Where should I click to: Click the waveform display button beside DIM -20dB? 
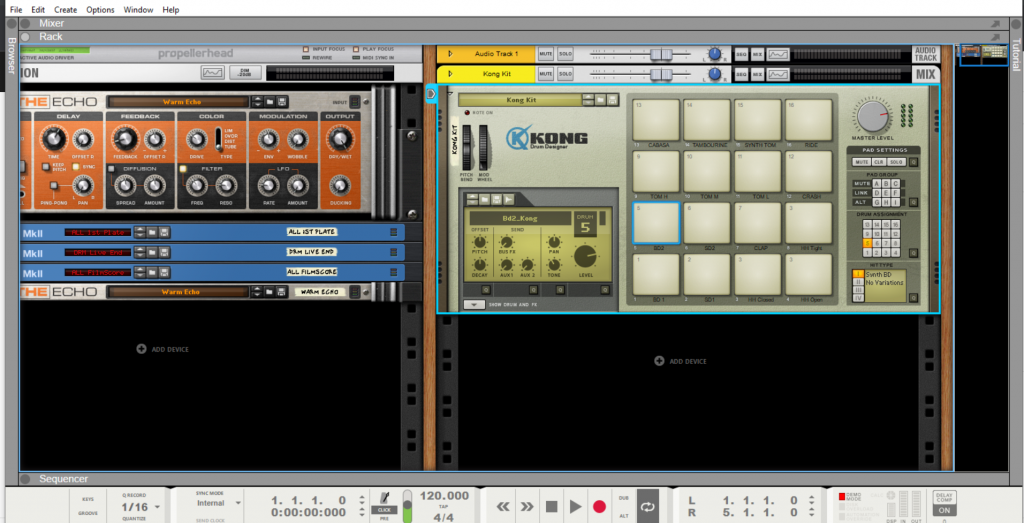[x=212, y=72]
